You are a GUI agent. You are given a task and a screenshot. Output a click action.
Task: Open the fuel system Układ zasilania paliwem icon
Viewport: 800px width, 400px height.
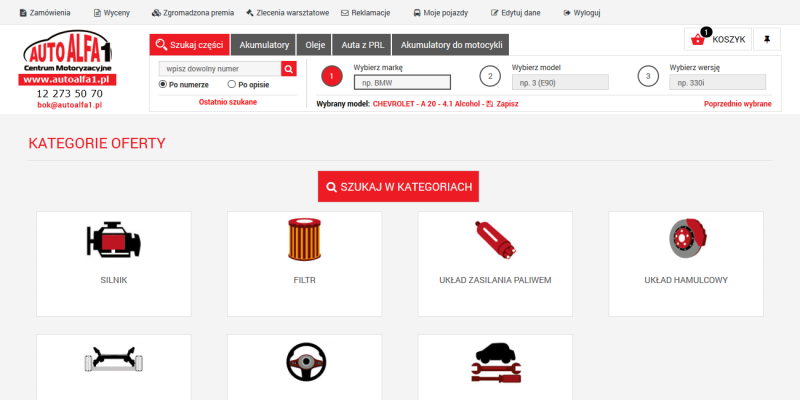click(x=495, y=241)
